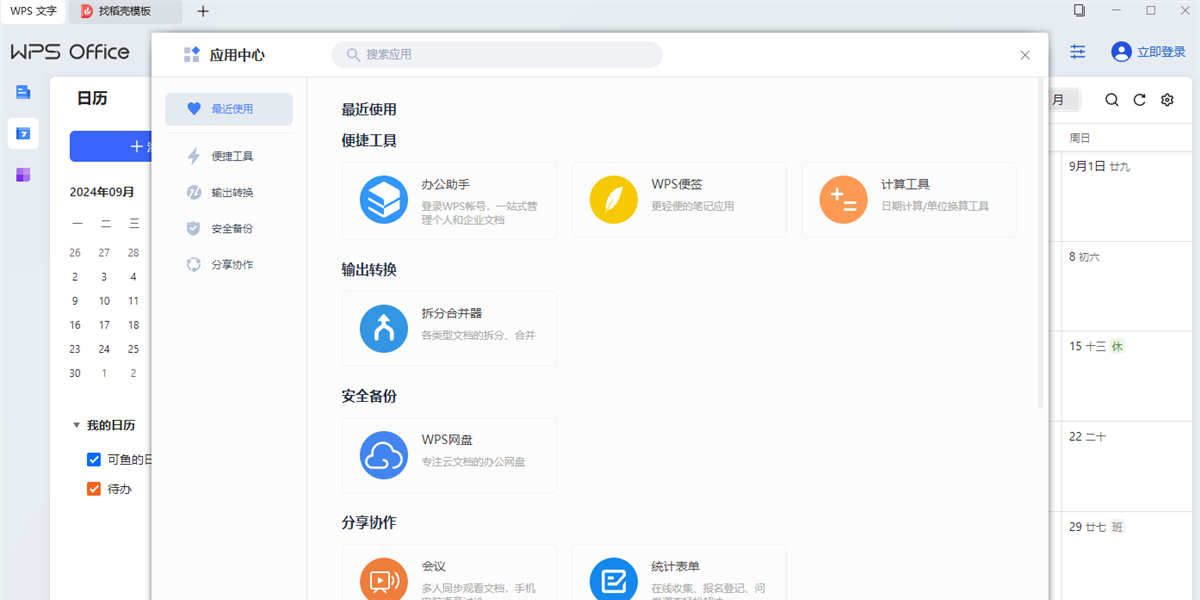
Task: Open the 办公助手 card title
Action: click(x=446, y=185)
